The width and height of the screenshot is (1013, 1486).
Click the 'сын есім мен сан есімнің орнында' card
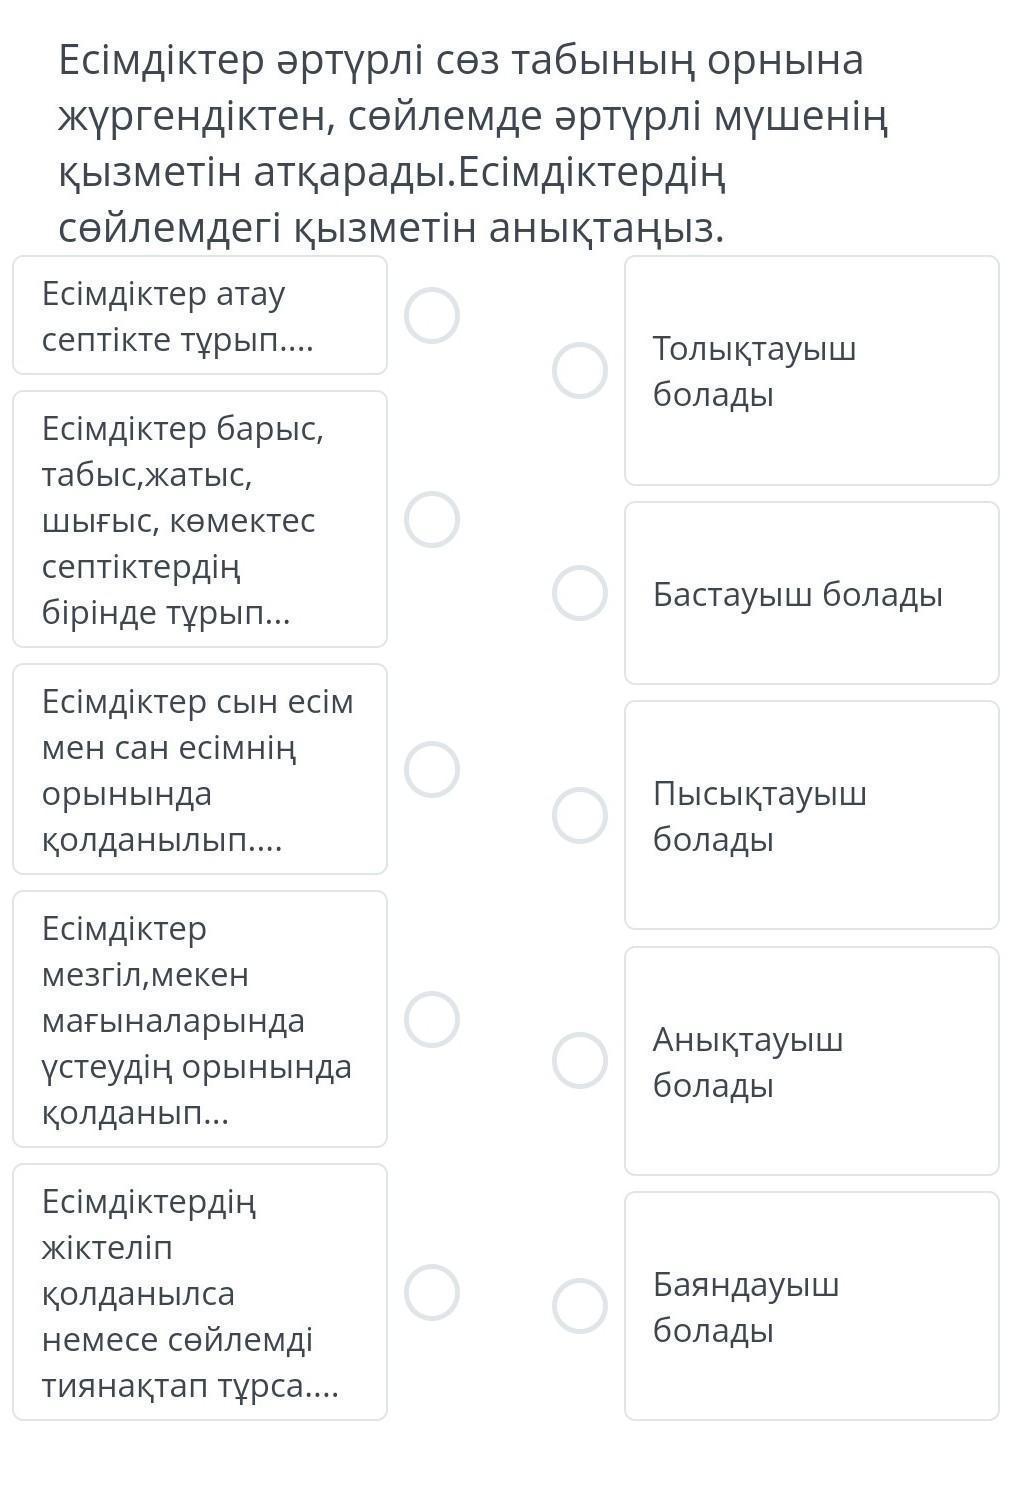tap(200, 770)
